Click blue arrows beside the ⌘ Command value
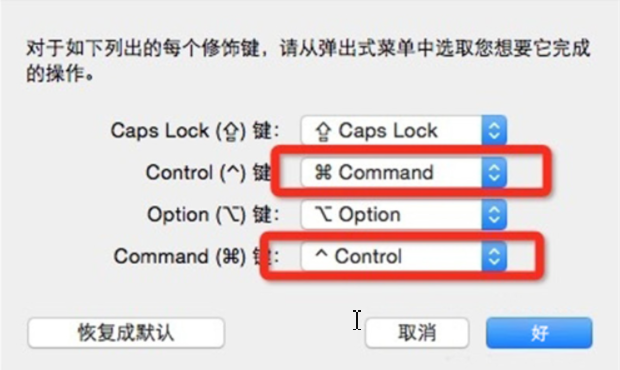Image resolution: width=620 pixels, height=370 pixels. 494,172
